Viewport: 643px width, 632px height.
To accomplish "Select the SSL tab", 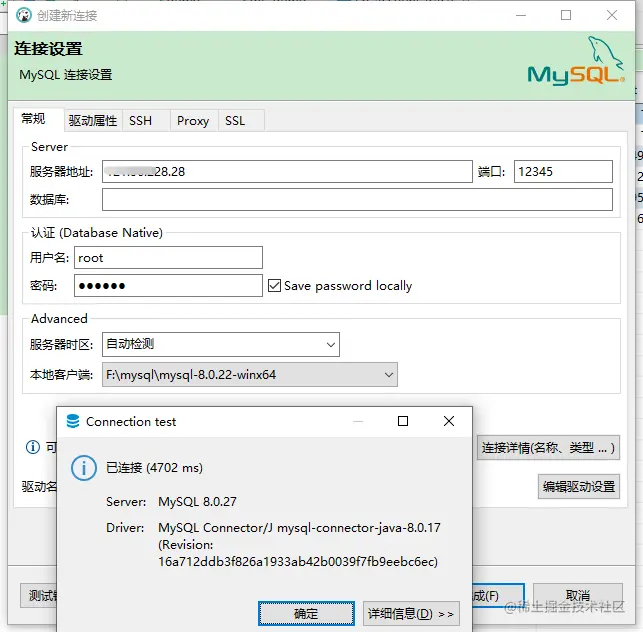I will point(241,121).
